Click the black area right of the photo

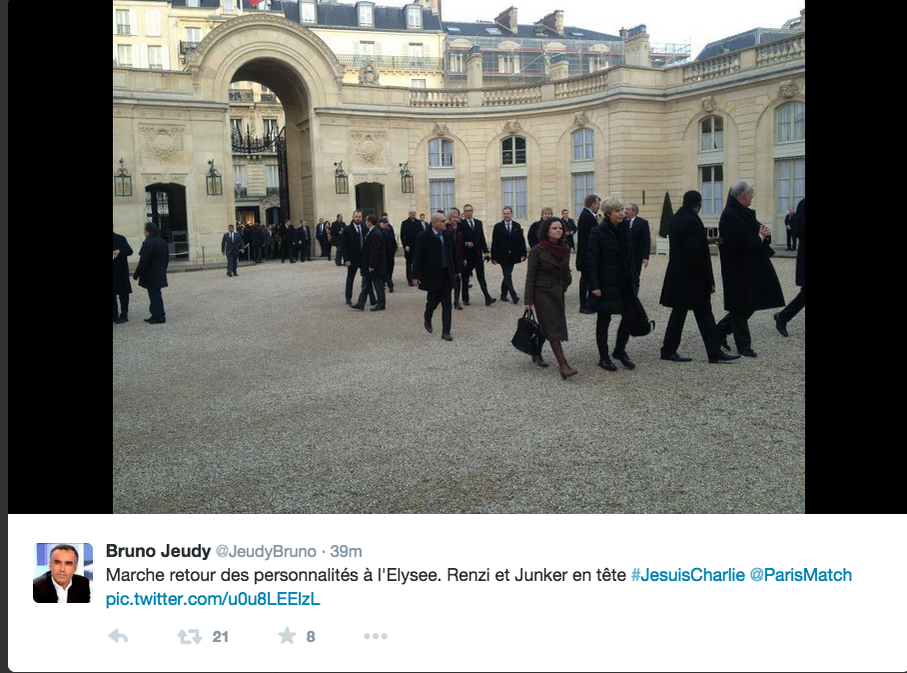coord(856,256)
